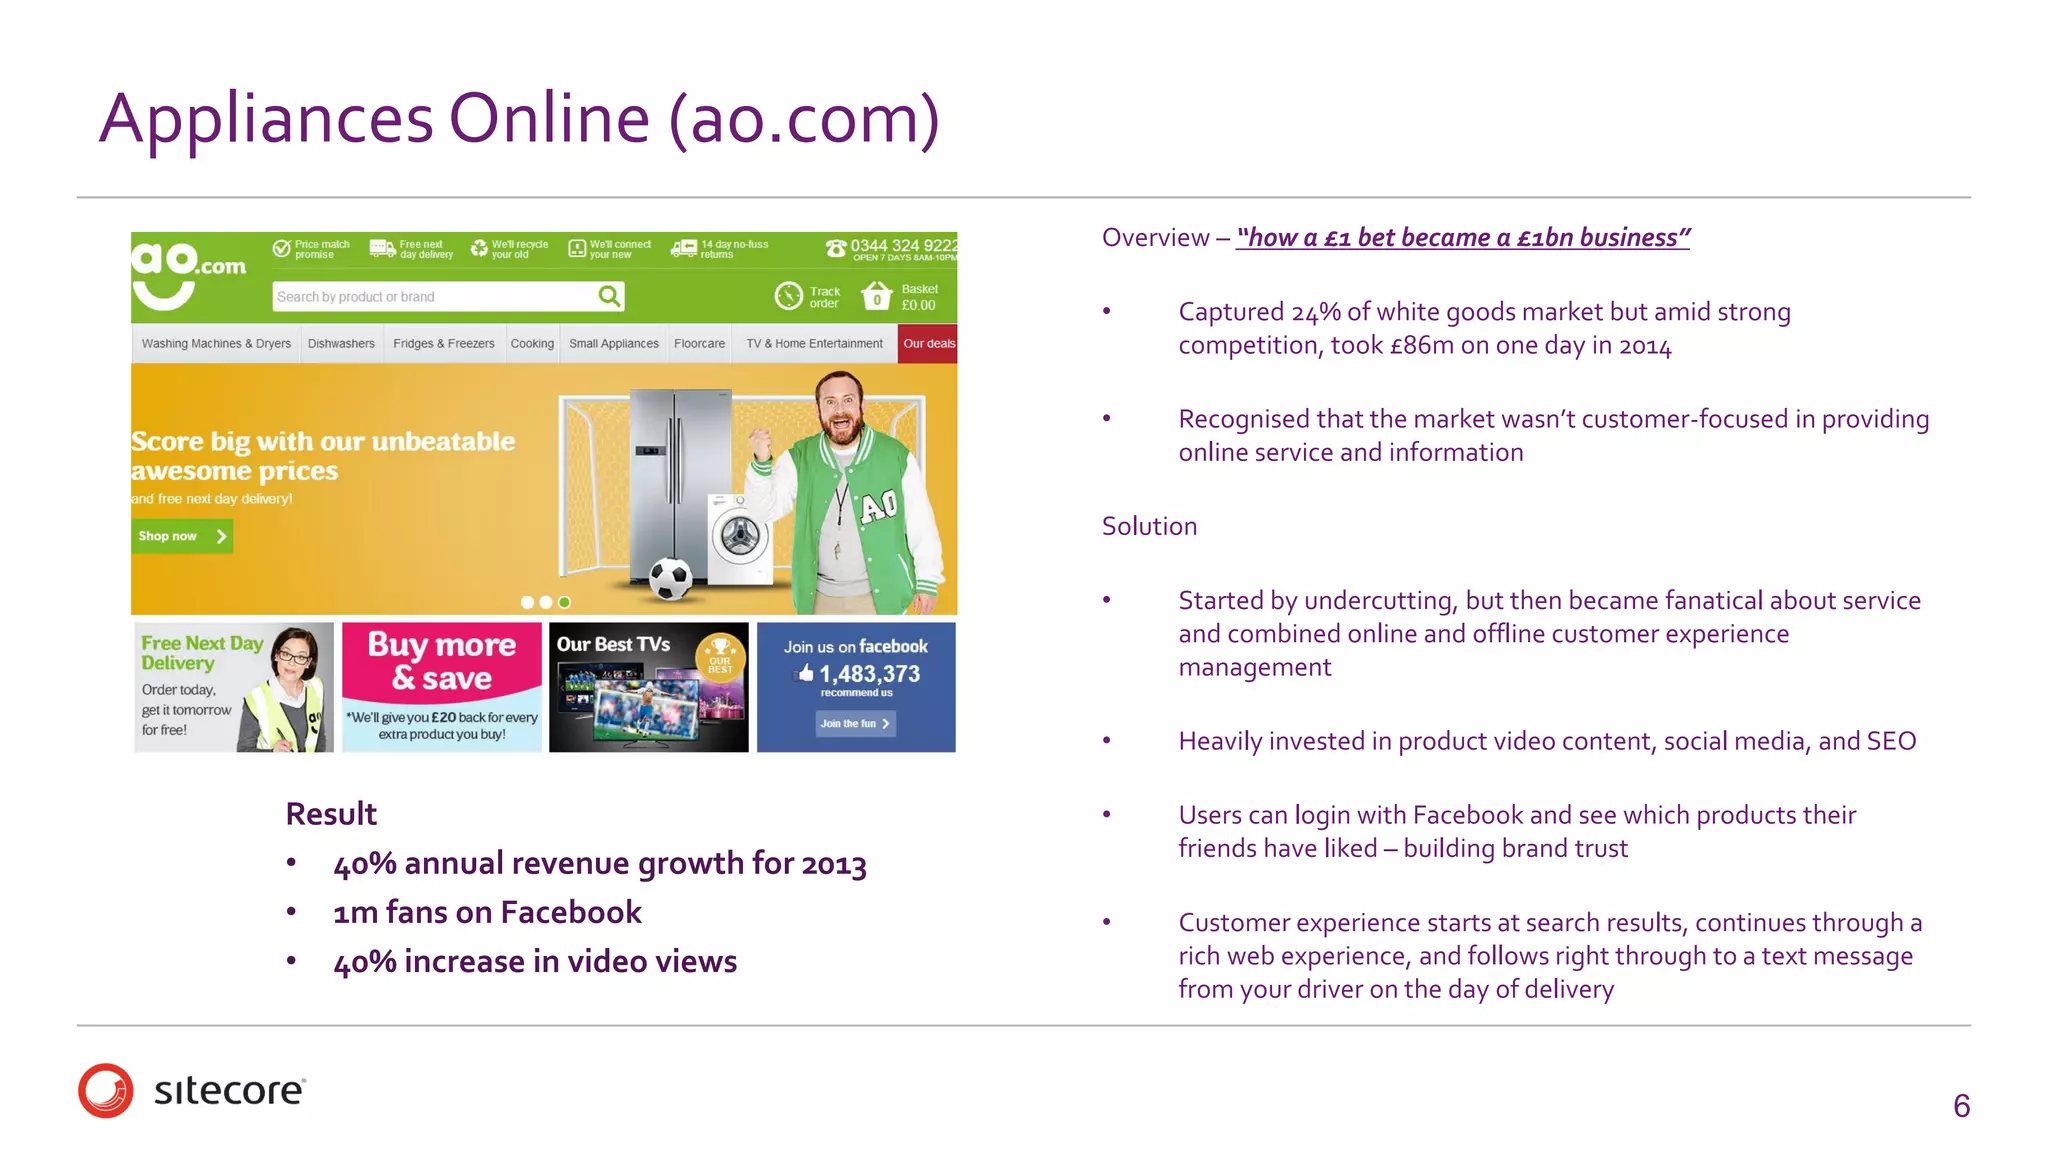Open the Cooking menu item
Screen dimensions: 2048x1152
point(532,344)
